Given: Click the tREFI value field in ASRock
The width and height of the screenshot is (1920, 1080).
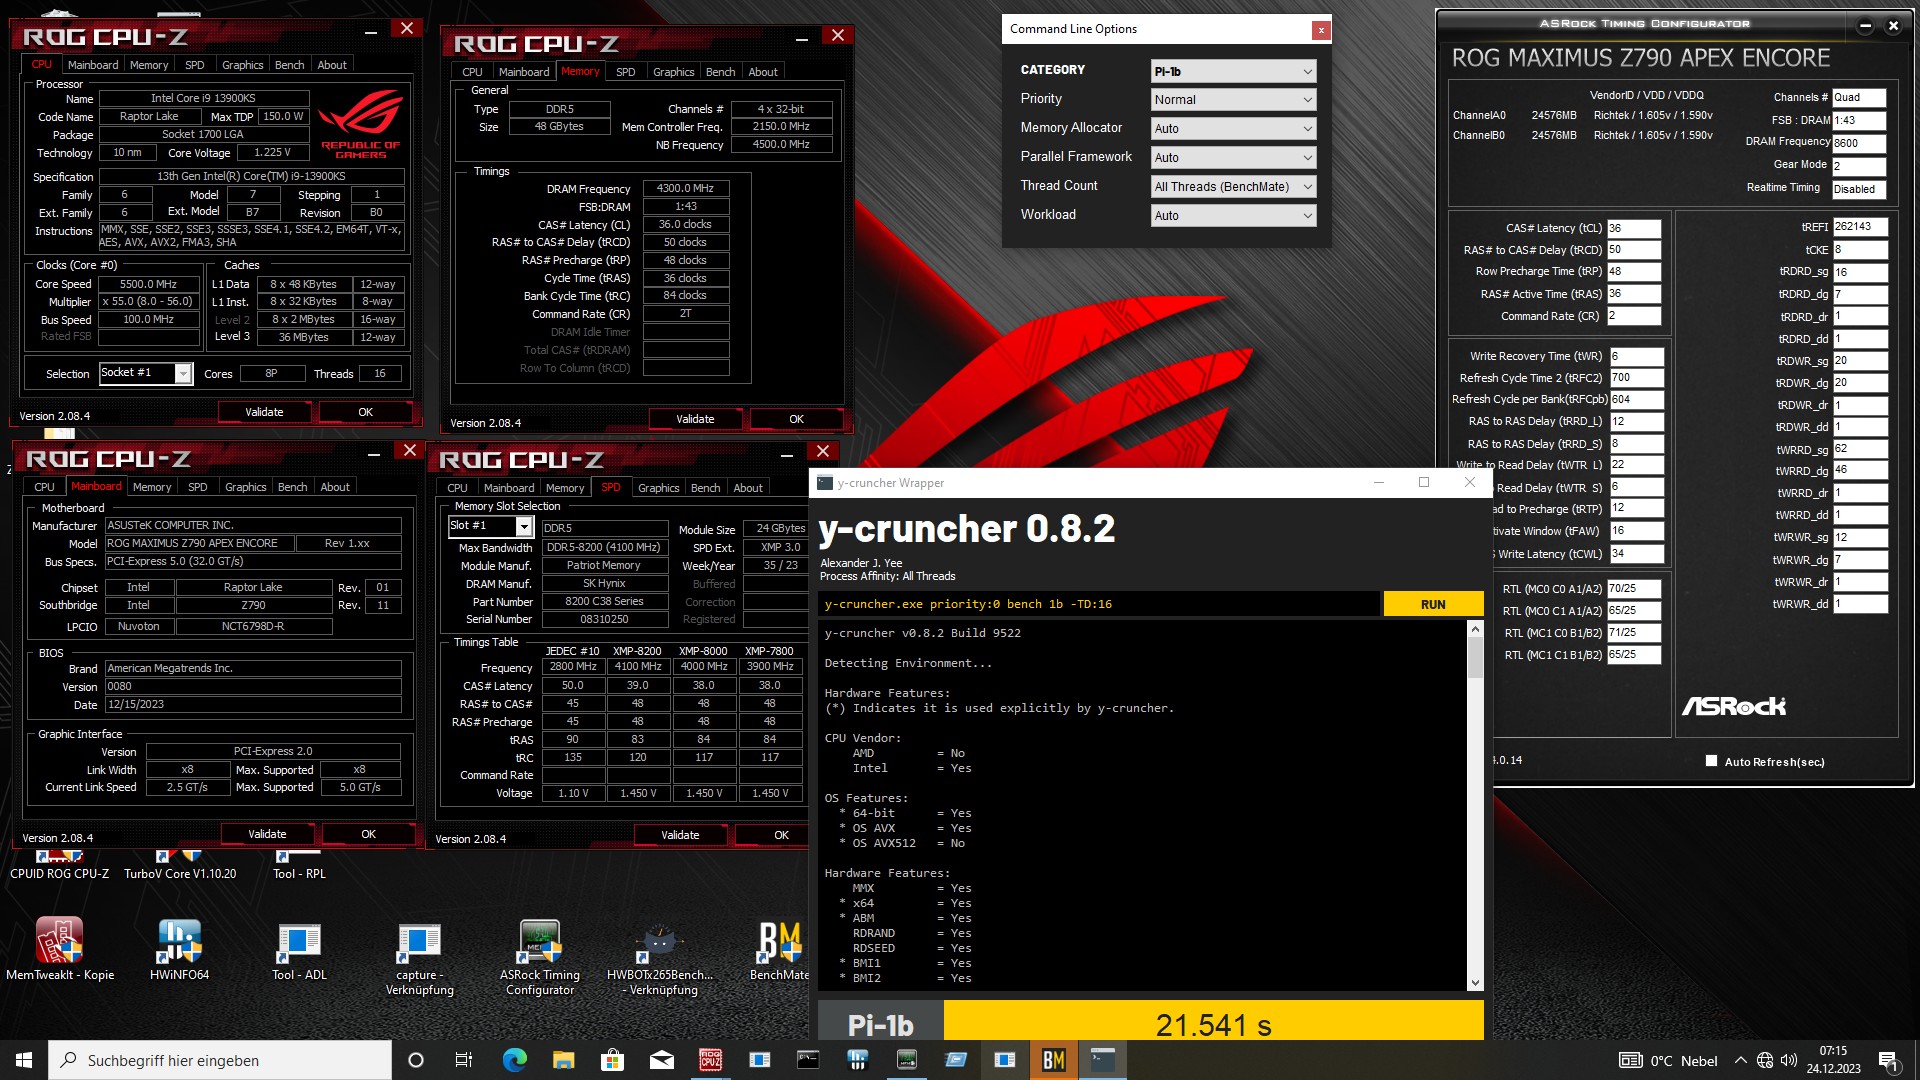Looking at the screenshot, I should point(1860,227).
